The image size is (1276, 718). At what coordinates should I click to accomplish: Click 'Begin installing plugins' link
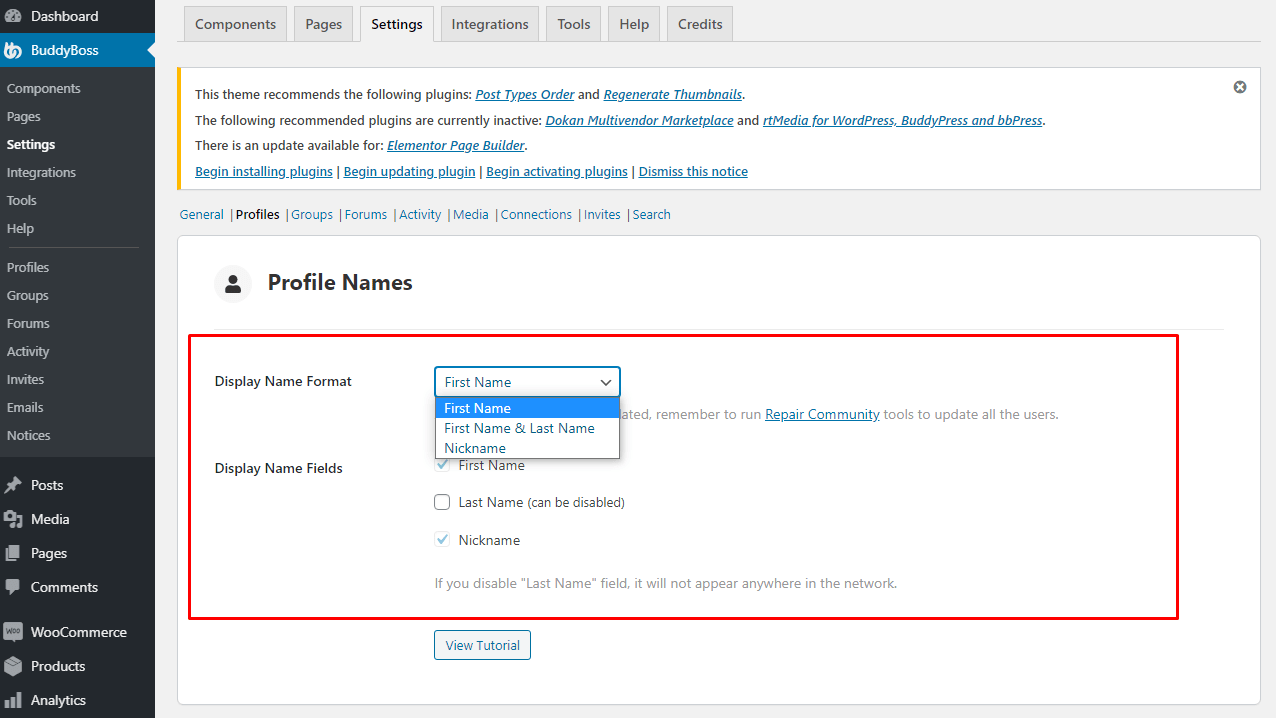point(264,171)
